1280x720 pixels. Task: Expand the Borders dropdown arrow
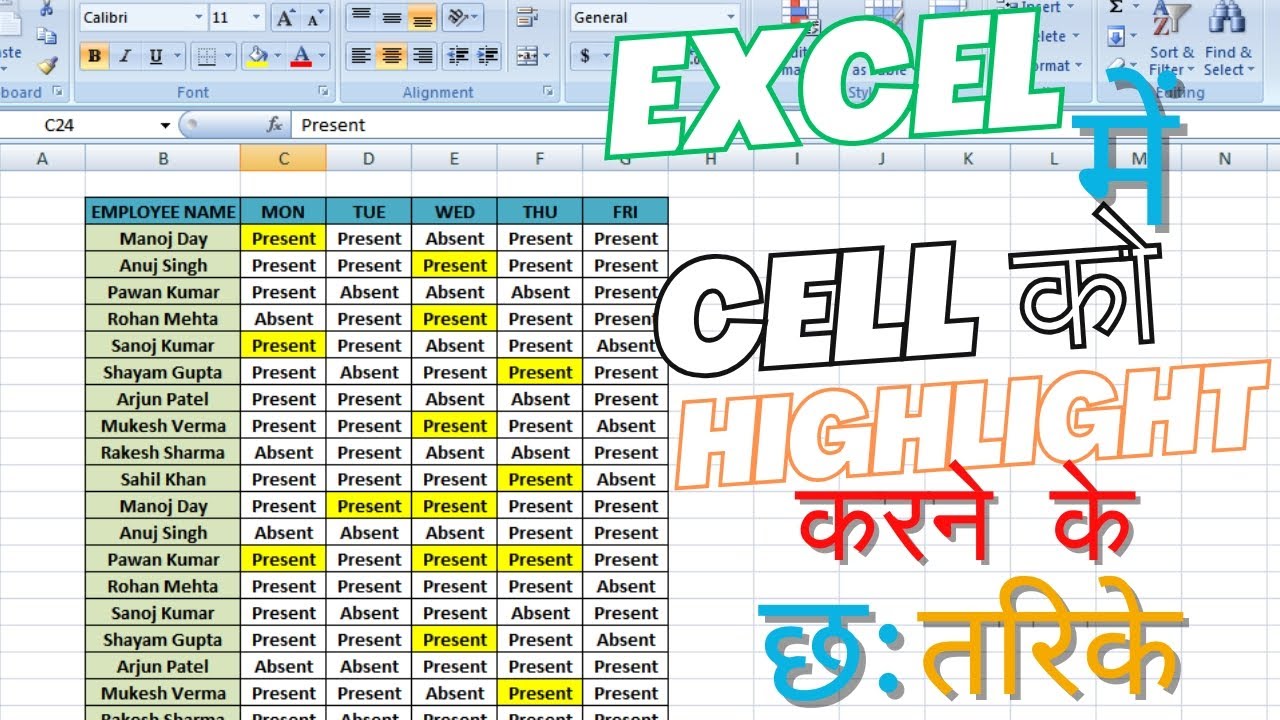tap(228, 56)
